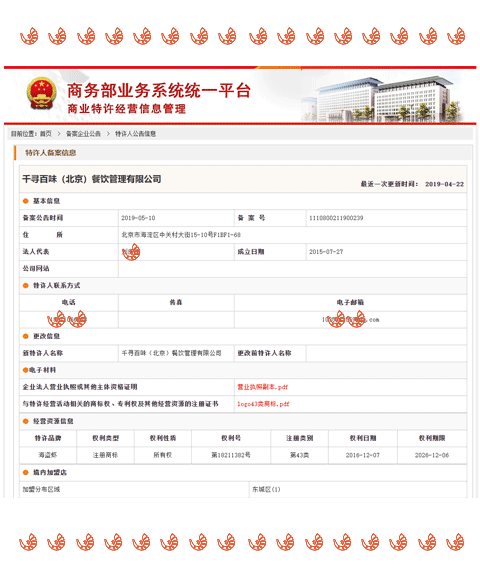480x580 pixels.
Task: Click the 基本信息 section header
Action: (x=46, y=201)
